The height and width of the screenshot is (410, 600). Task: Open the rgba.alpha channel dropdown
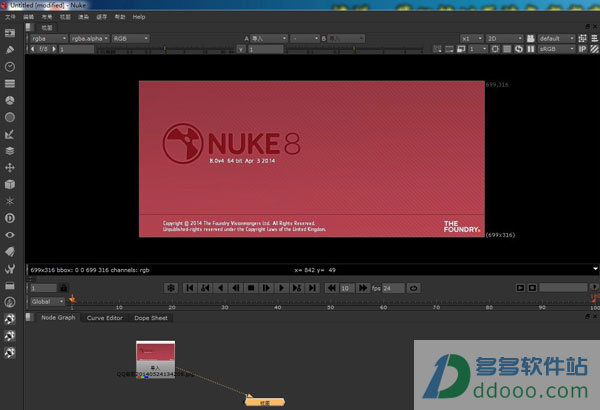coord(90,38)
